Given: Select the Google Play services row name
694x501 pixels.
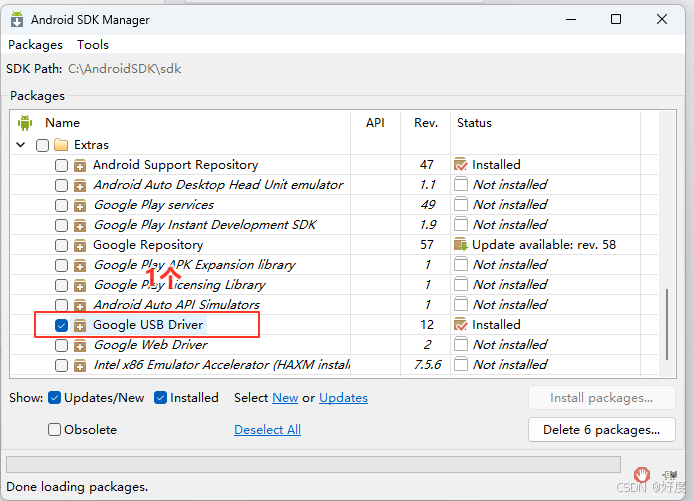Looking at the screenshot, I should (154, 205).
